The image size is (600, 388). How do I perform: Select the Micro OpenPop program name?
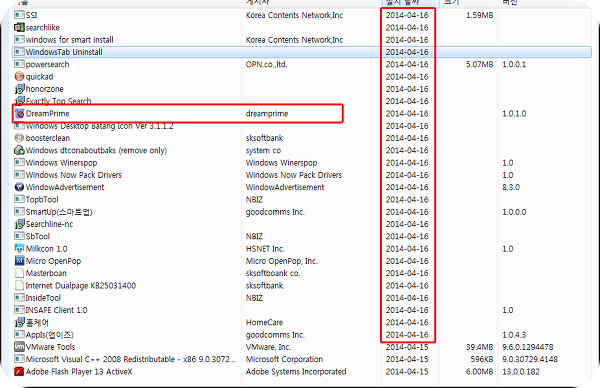click(x=53, y=261)
